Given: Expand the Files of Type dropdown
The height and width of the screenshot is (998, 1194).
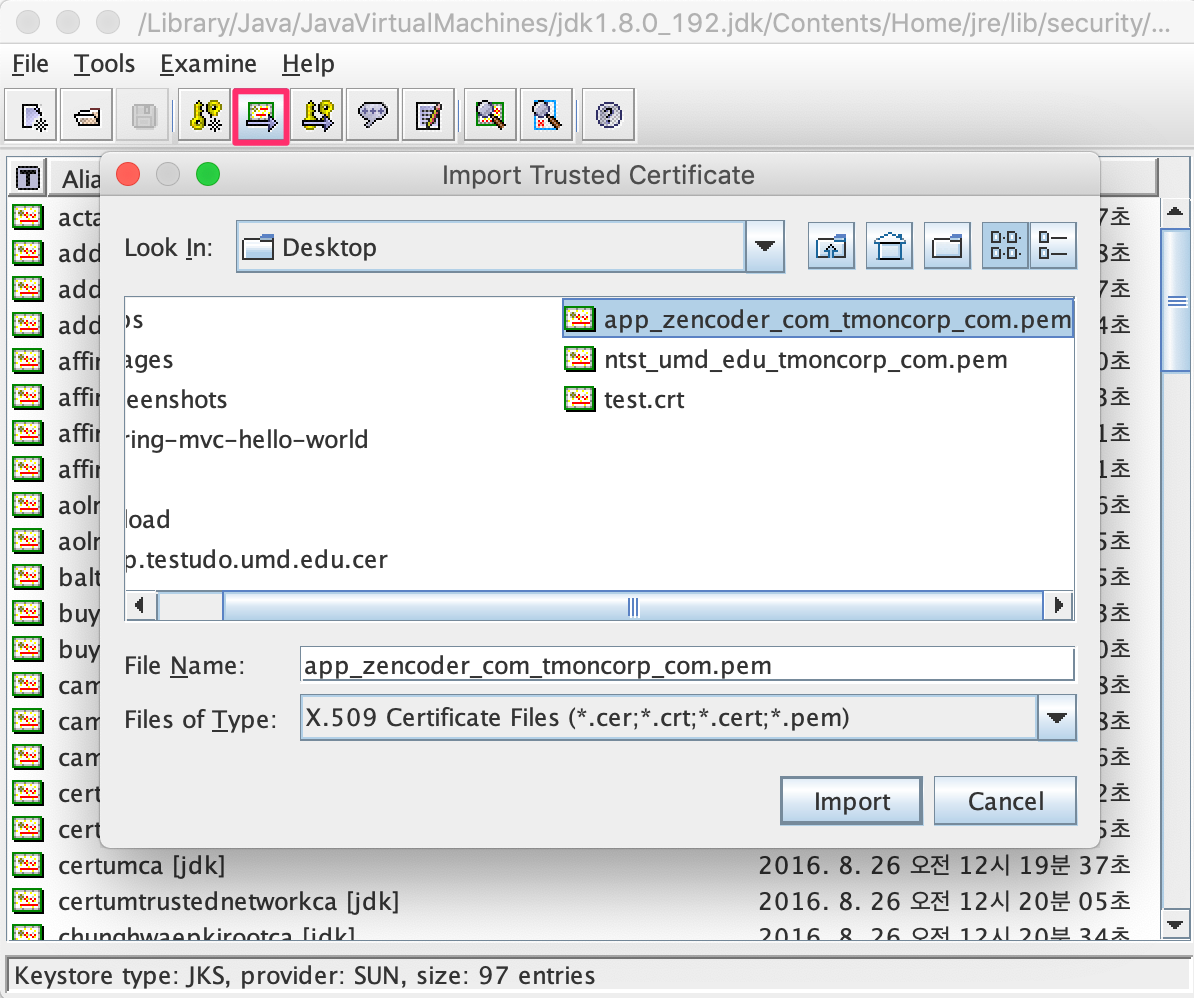Looking at the screenshot, I should coord(1057,718).
